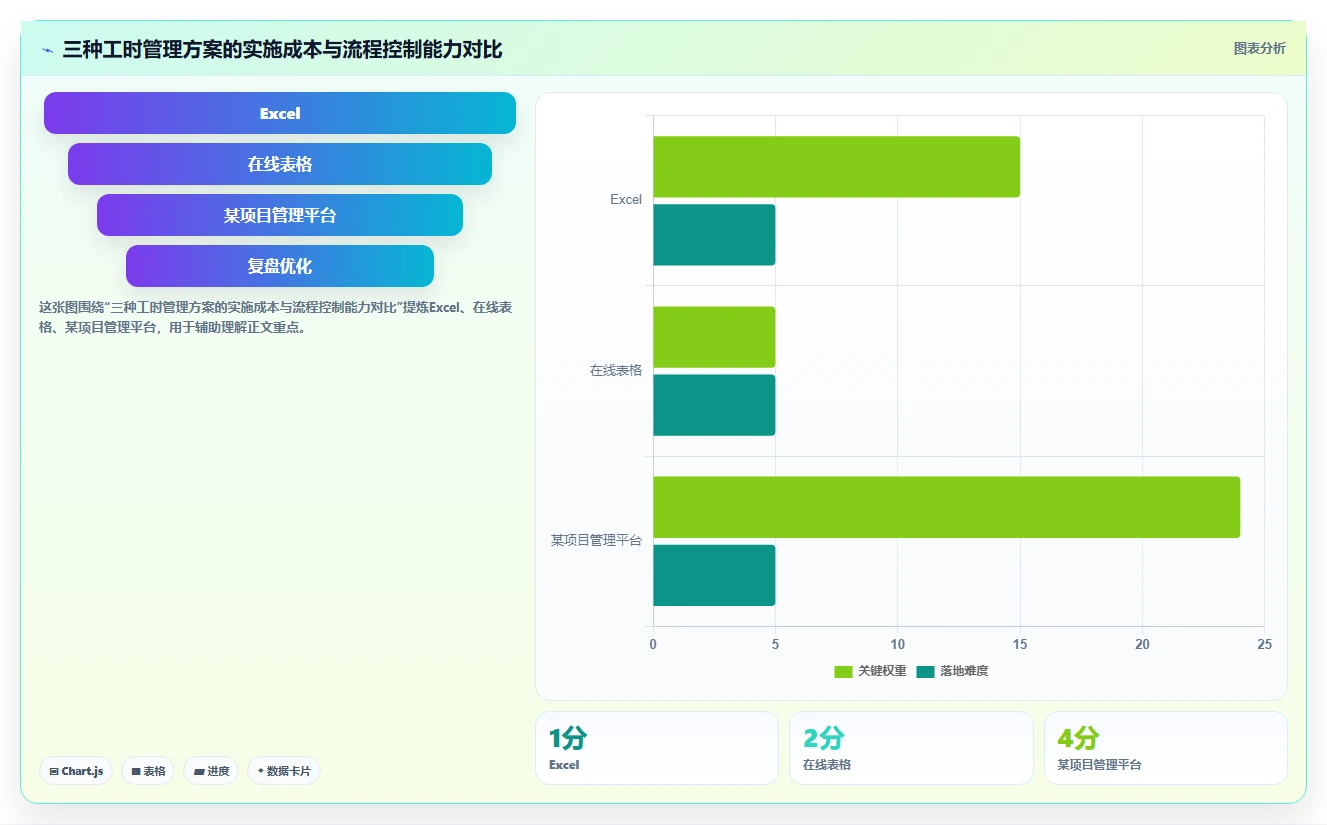
Task: Select the 复盘优化 funnel stage
Action: [x=280, y=266]
